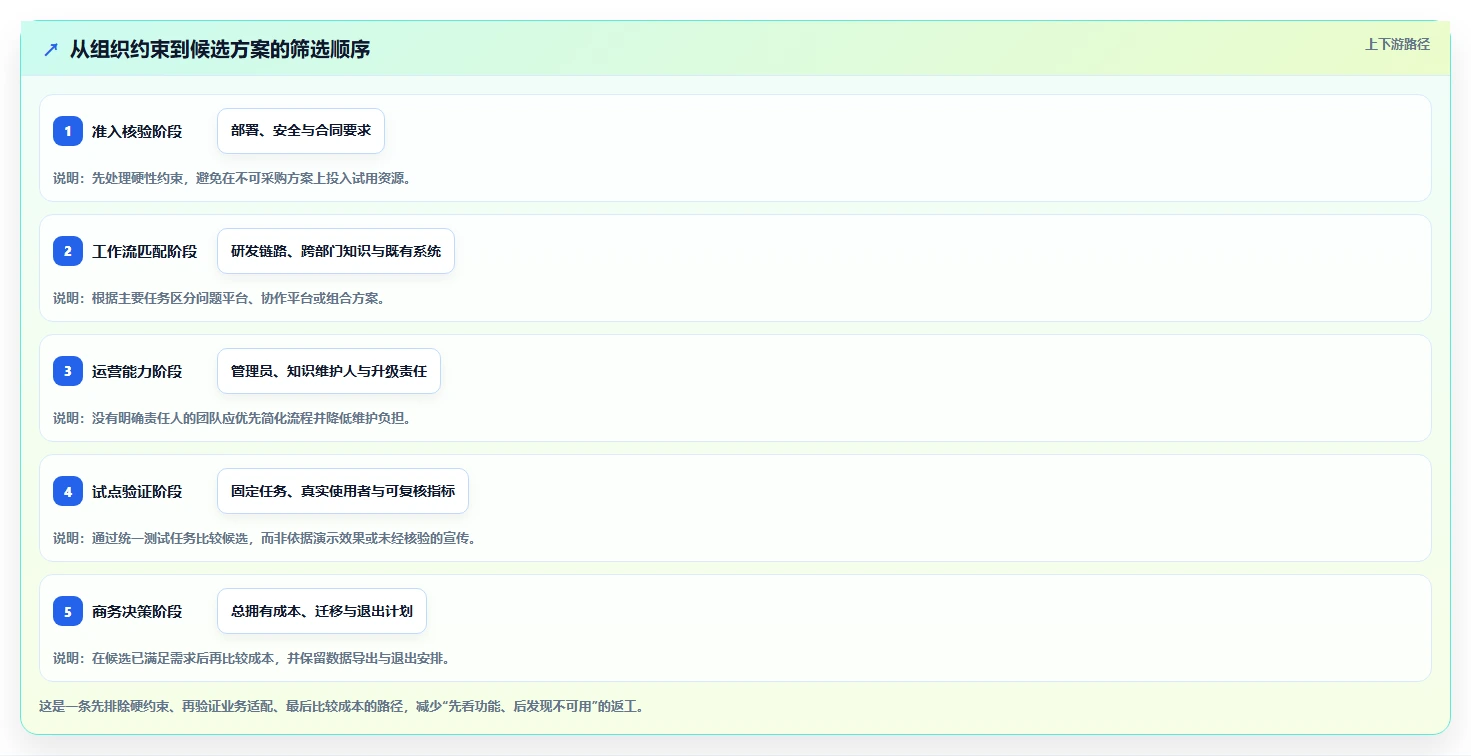Select step number 3 badge
Image resolution: width=1471 pixels, height=756 pixels.
pos(68,371)
